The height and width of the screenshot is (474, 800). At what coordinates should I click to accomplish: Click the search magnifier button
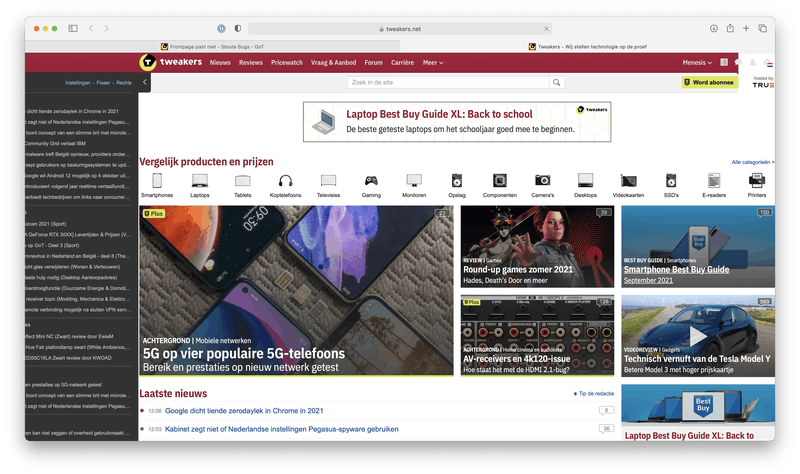click(x=557, y=82)
